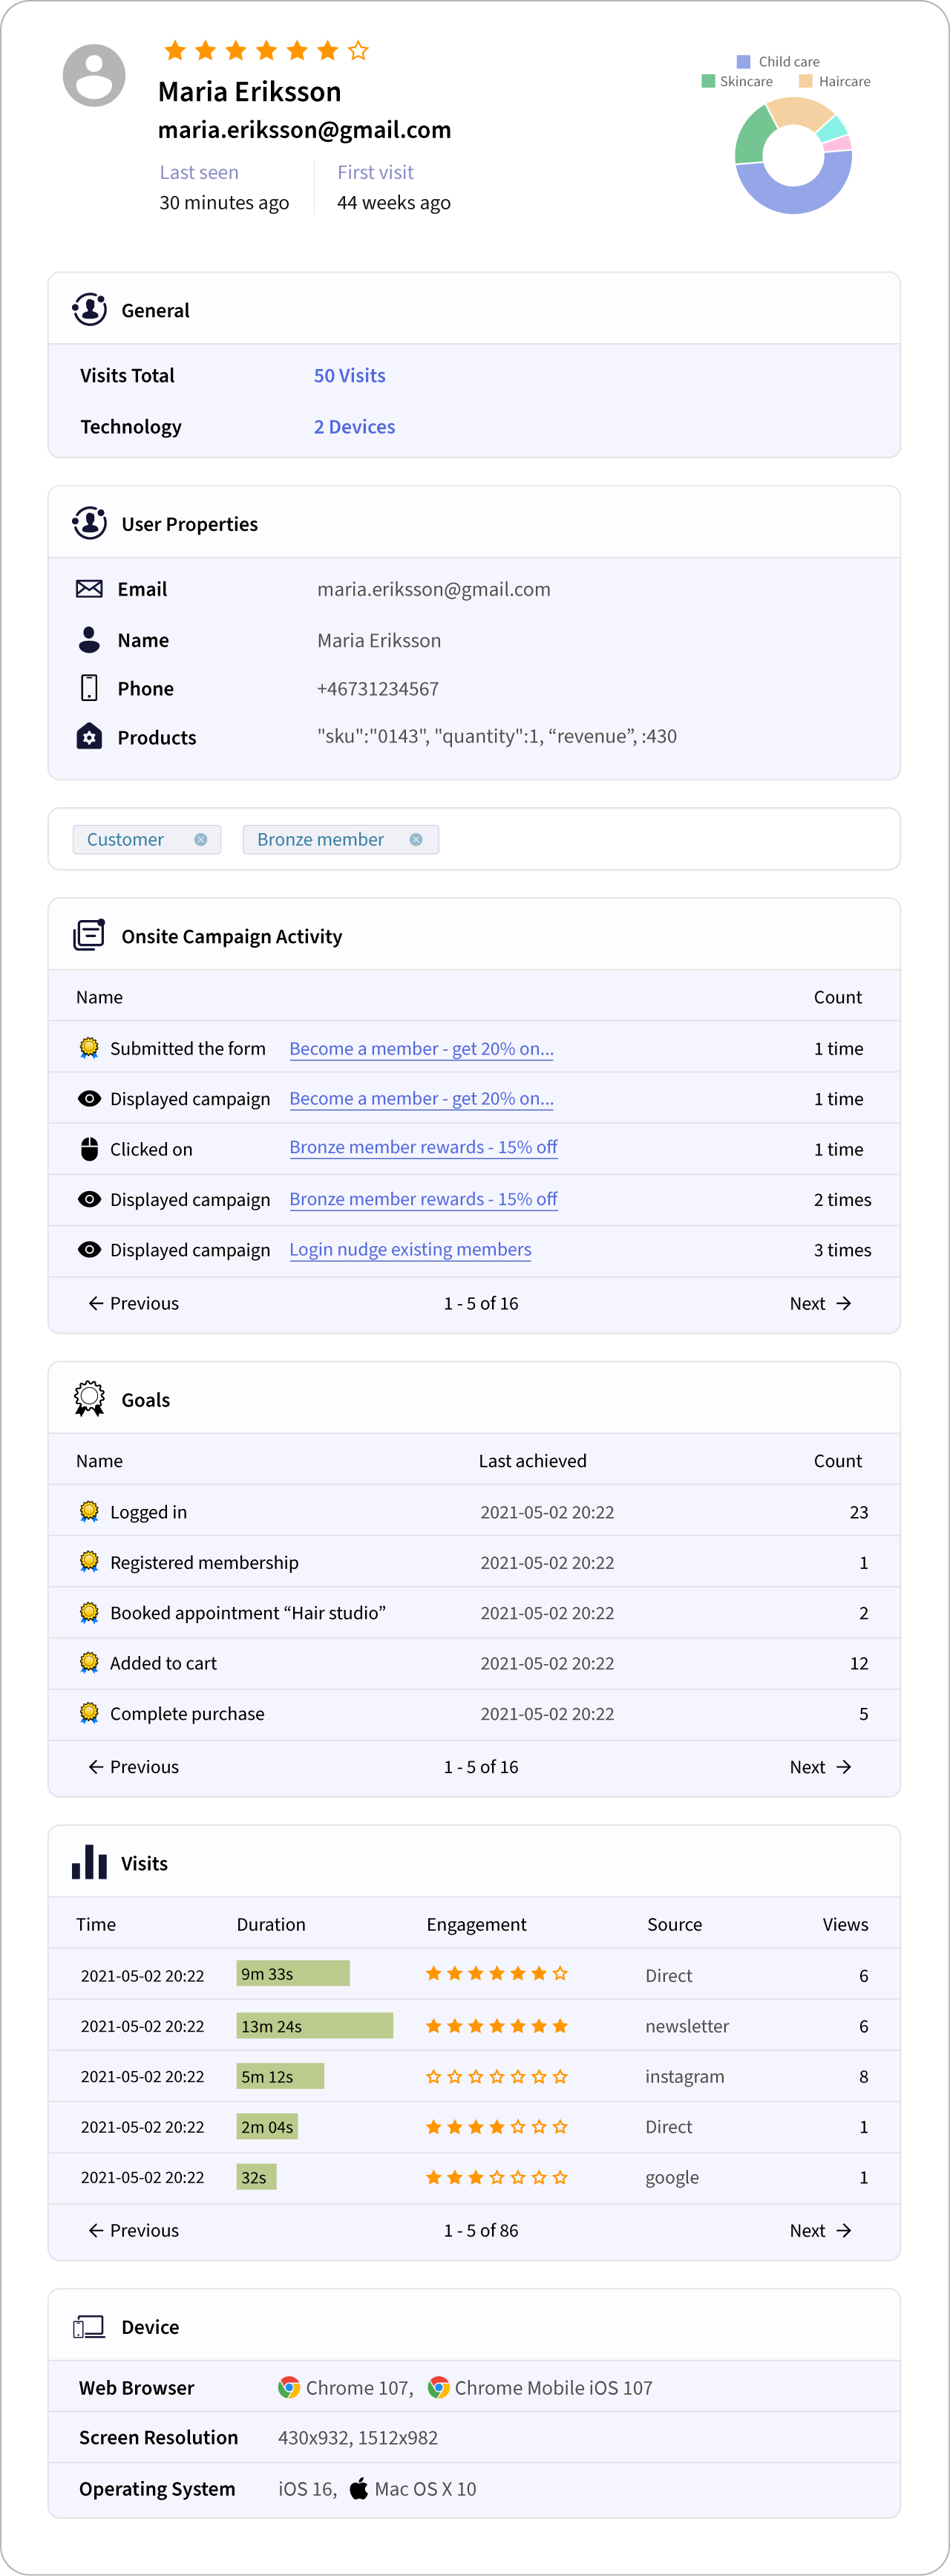Open the 50 Visits link
This screenshot has height=2576, width=950.
349,376
